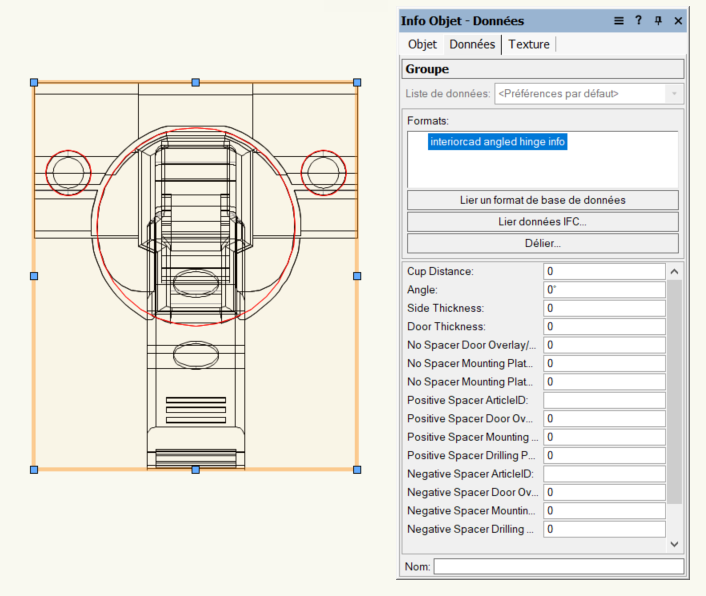Click Lier un format de base de données
The height and width of the screenshot is (596, 706).
(x=542, y=200)
